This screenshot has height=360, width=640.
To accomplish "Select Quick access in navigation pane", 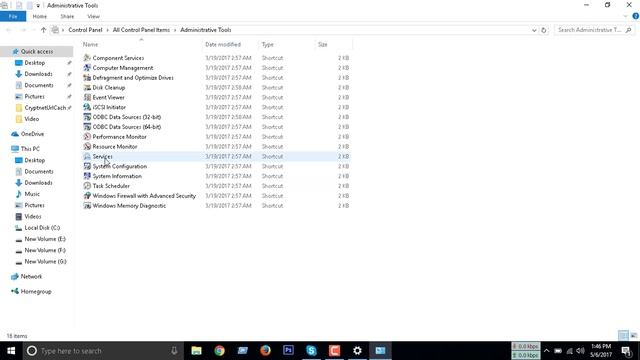I will [x=37, y=51].
